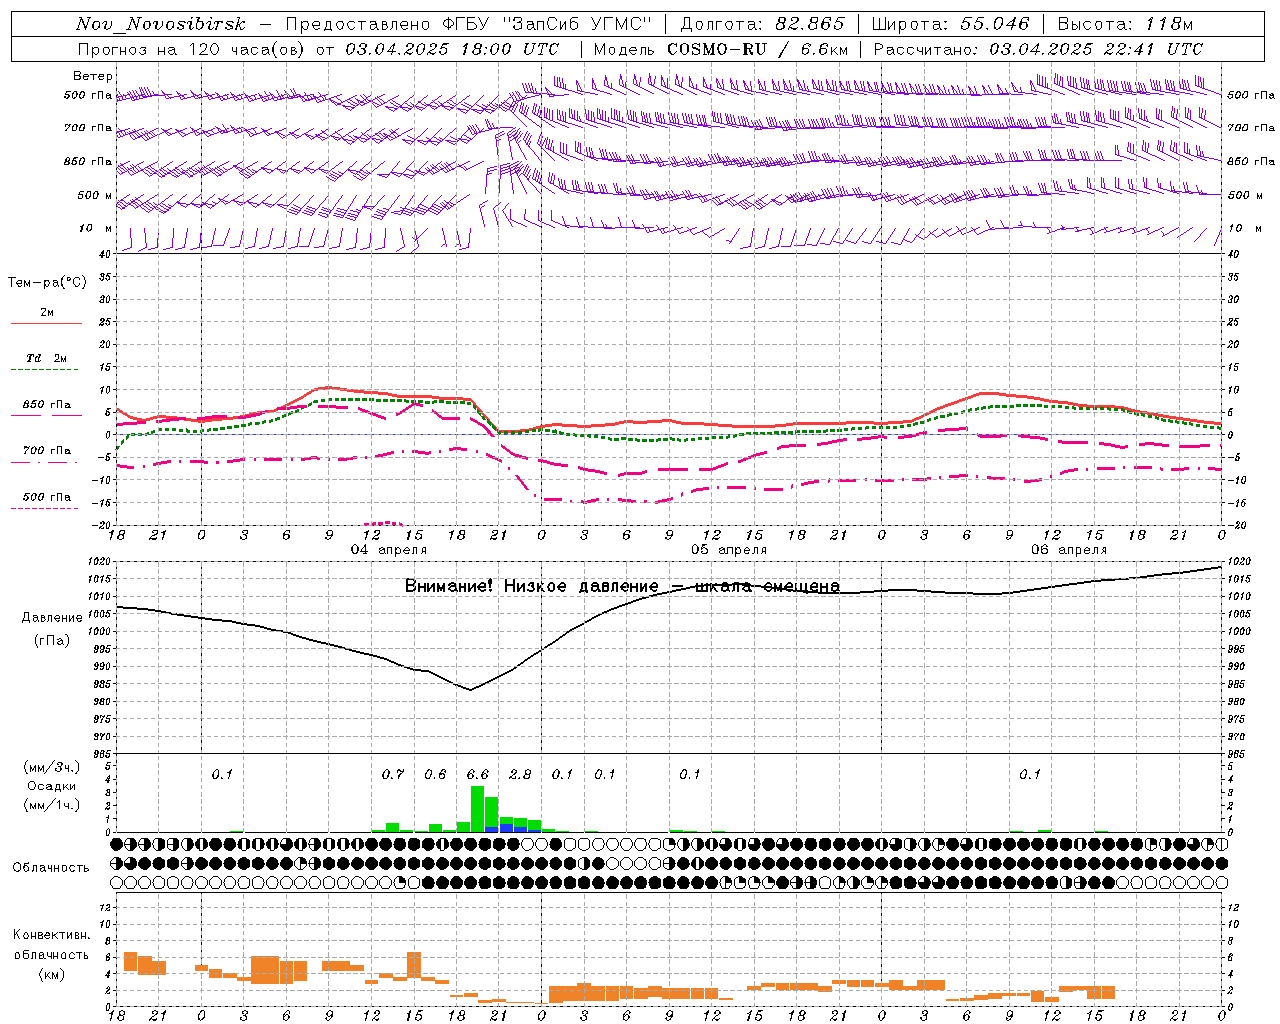This screenshot has width=1280, height=1024.
Task: Click the 'Конвективн.' convective cloud label
Action: (51, 935)
